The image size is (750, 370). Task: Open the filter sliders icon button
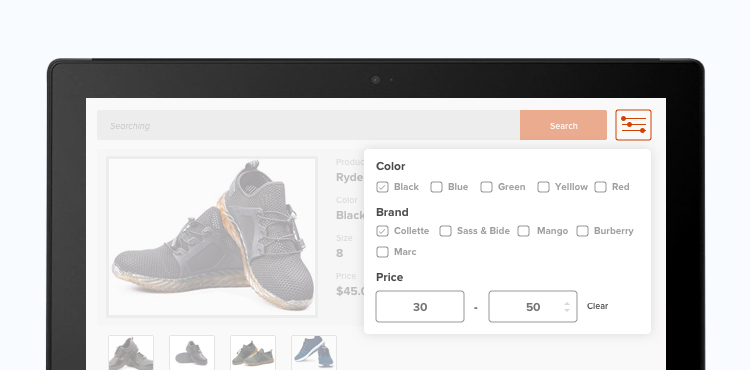click(633, 125)
